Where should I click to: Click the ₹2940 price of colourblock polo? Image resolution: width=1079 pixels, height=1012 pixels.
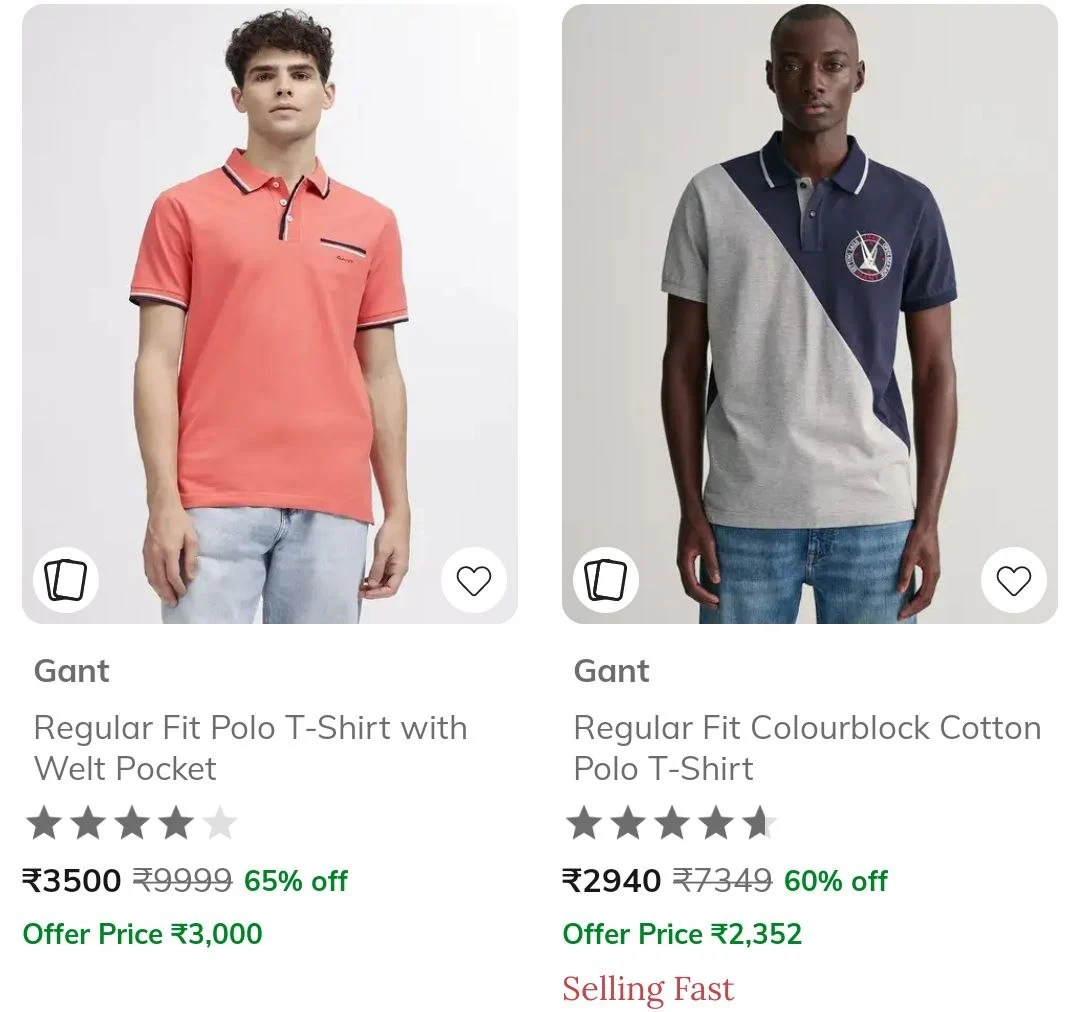click(x=611, y=881)
